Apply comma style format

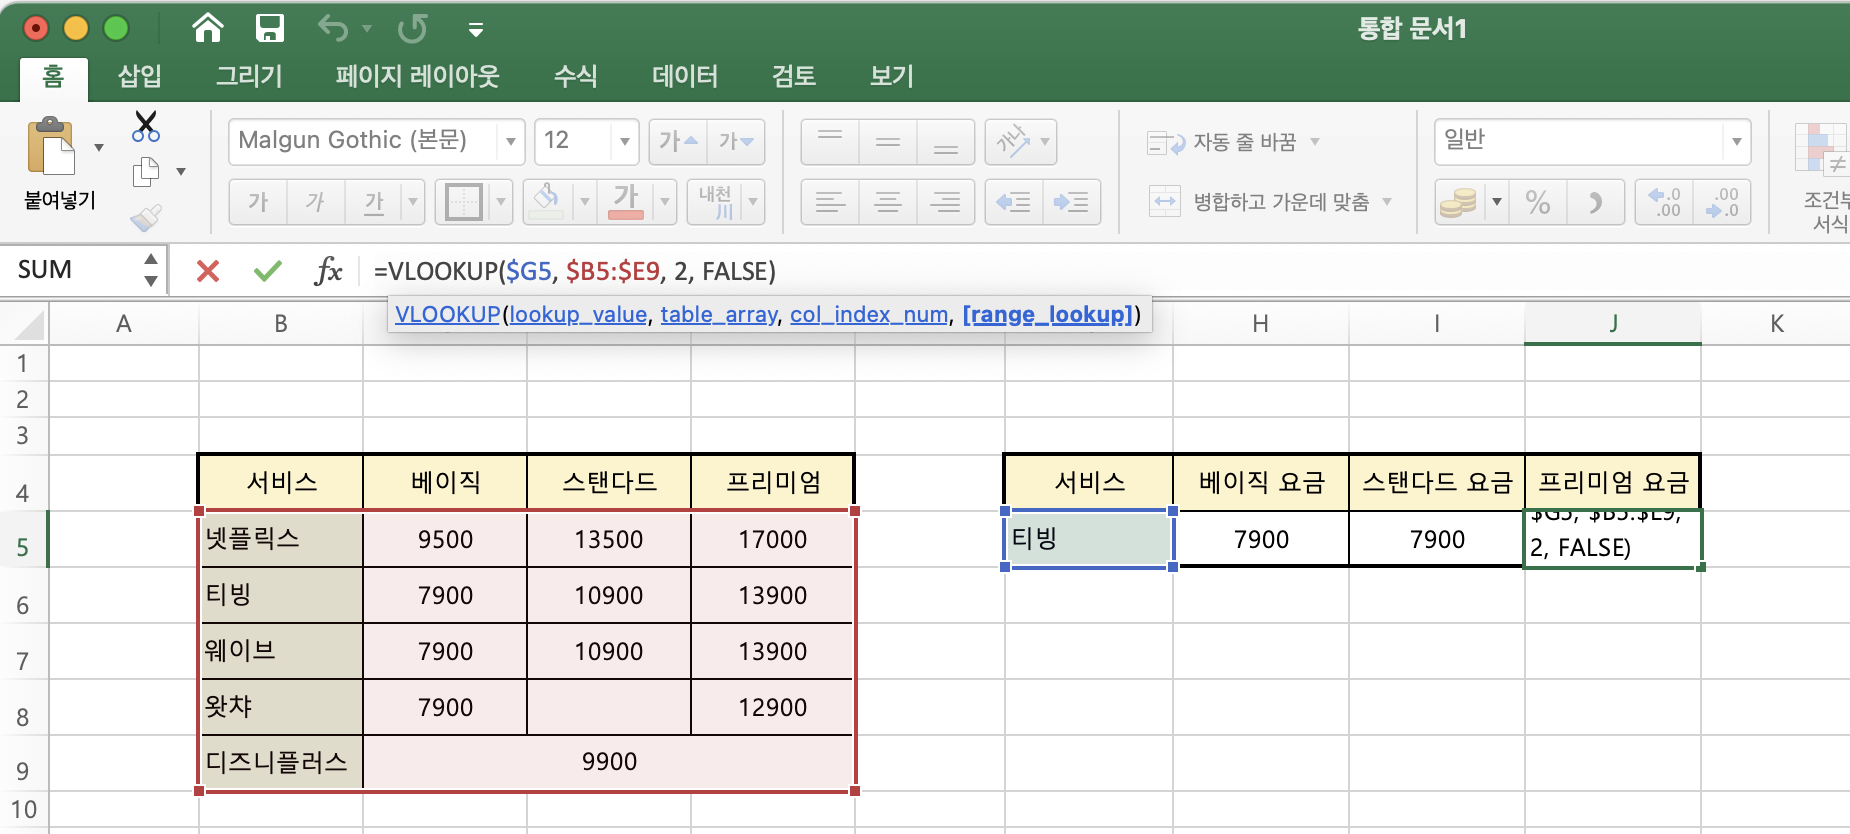click(1596, 203)
